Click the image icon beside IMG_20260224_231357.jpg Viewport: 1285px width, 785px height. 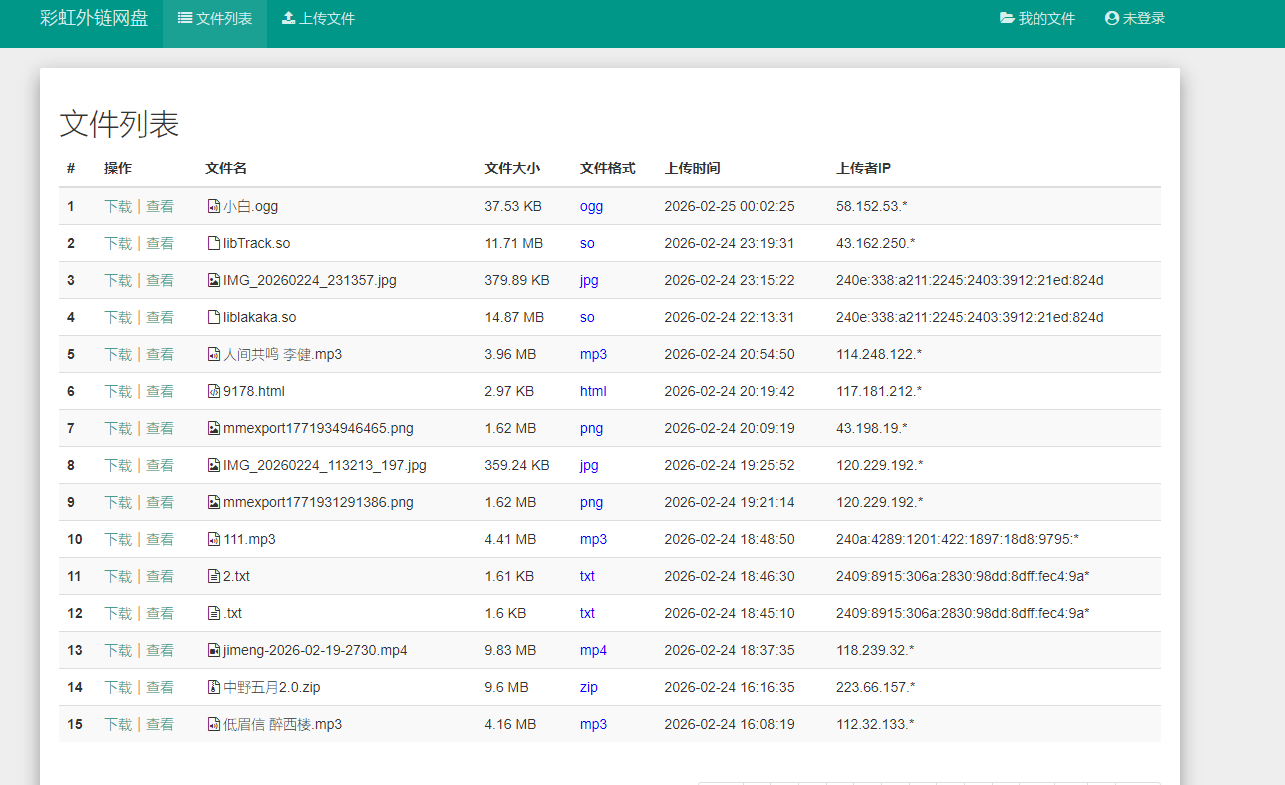213,281
